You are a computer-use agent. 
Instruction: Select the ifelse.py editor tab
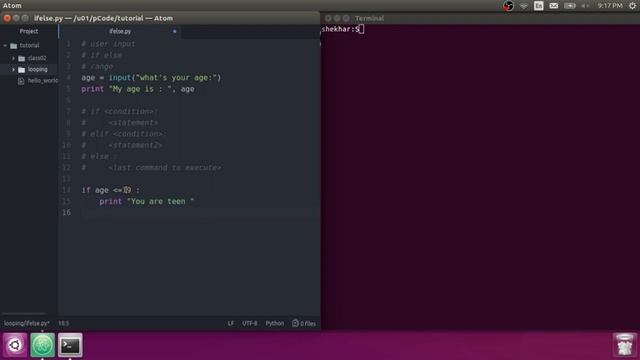click(x=120, y=31)
